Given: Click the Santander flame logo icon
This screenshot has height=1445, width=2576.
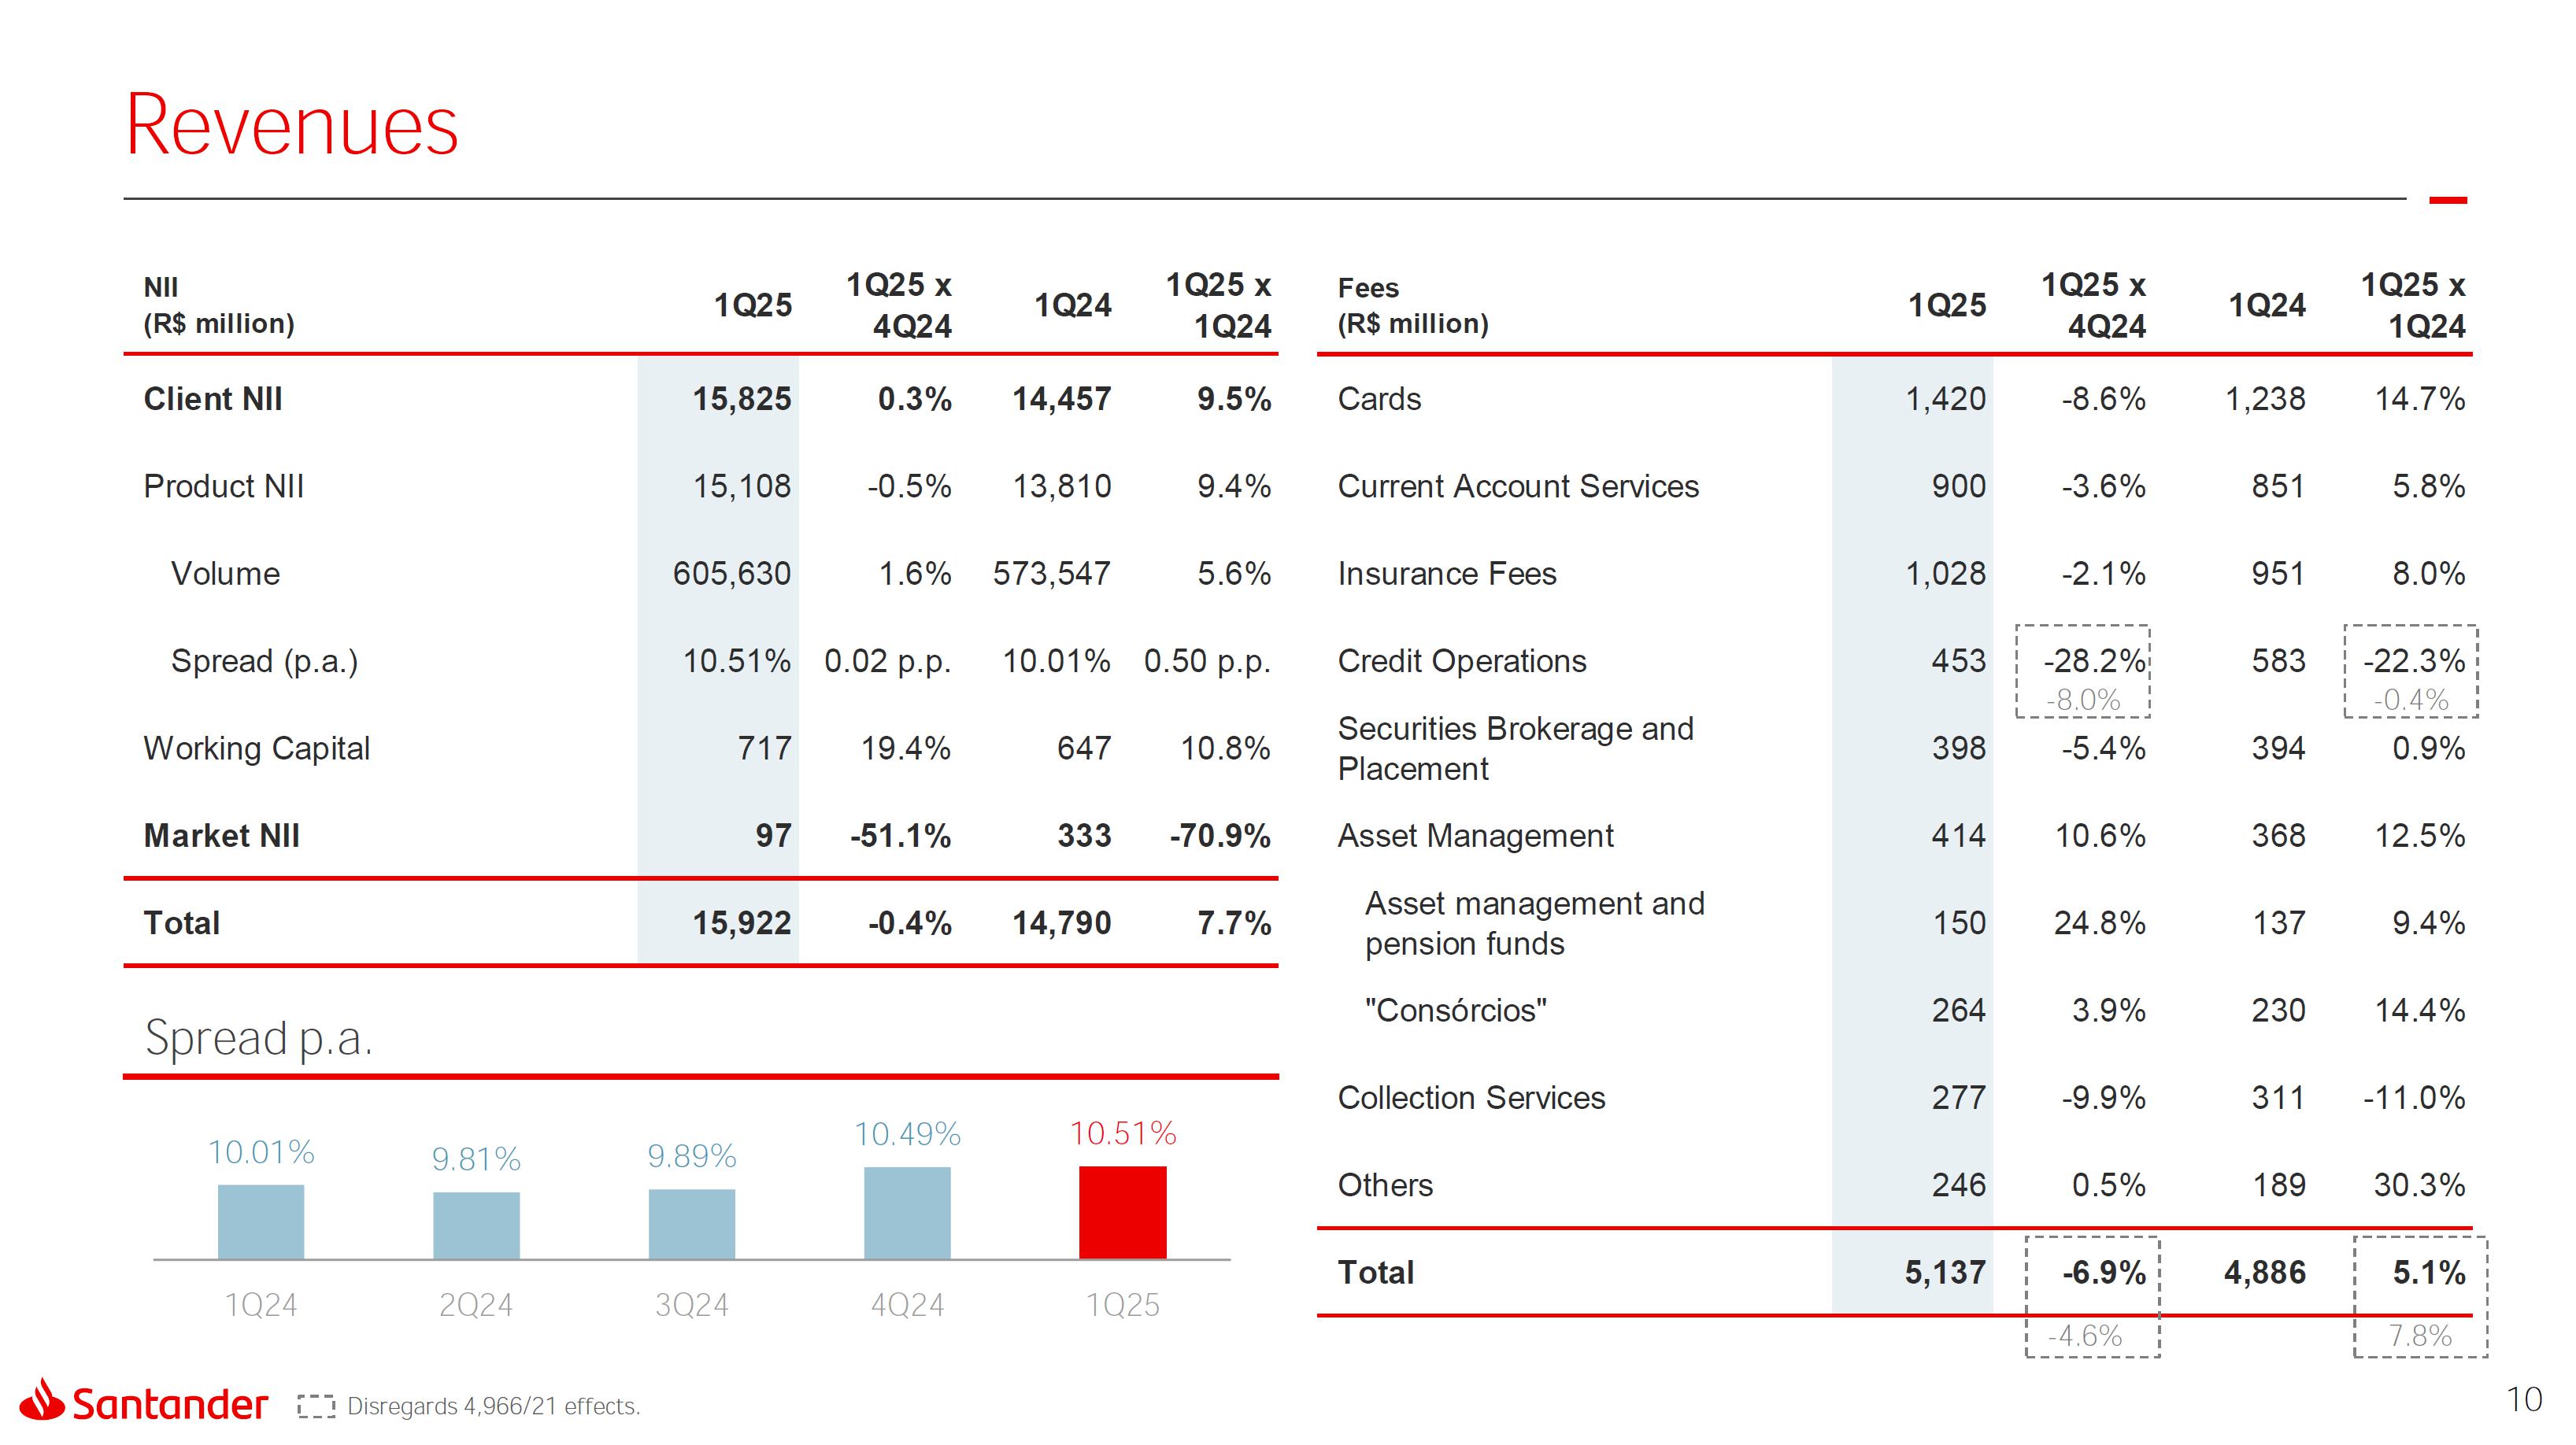Looking at the screenshot, I should [42, 1400].
